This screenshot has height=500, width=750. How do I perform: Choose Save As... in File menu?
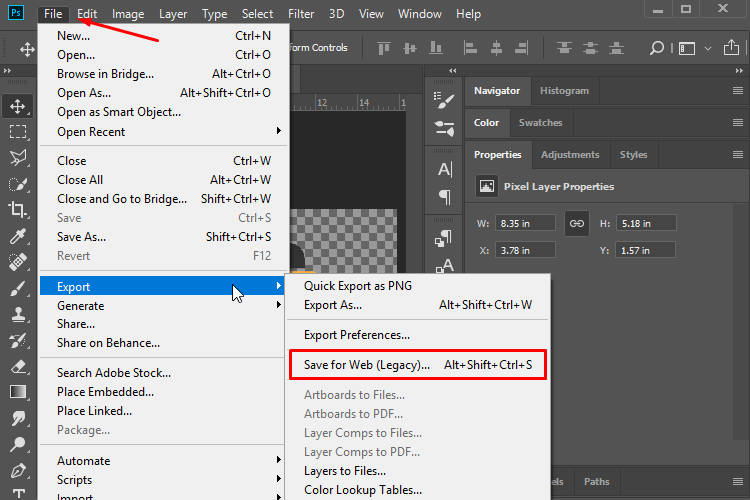[x=164, y=237]
